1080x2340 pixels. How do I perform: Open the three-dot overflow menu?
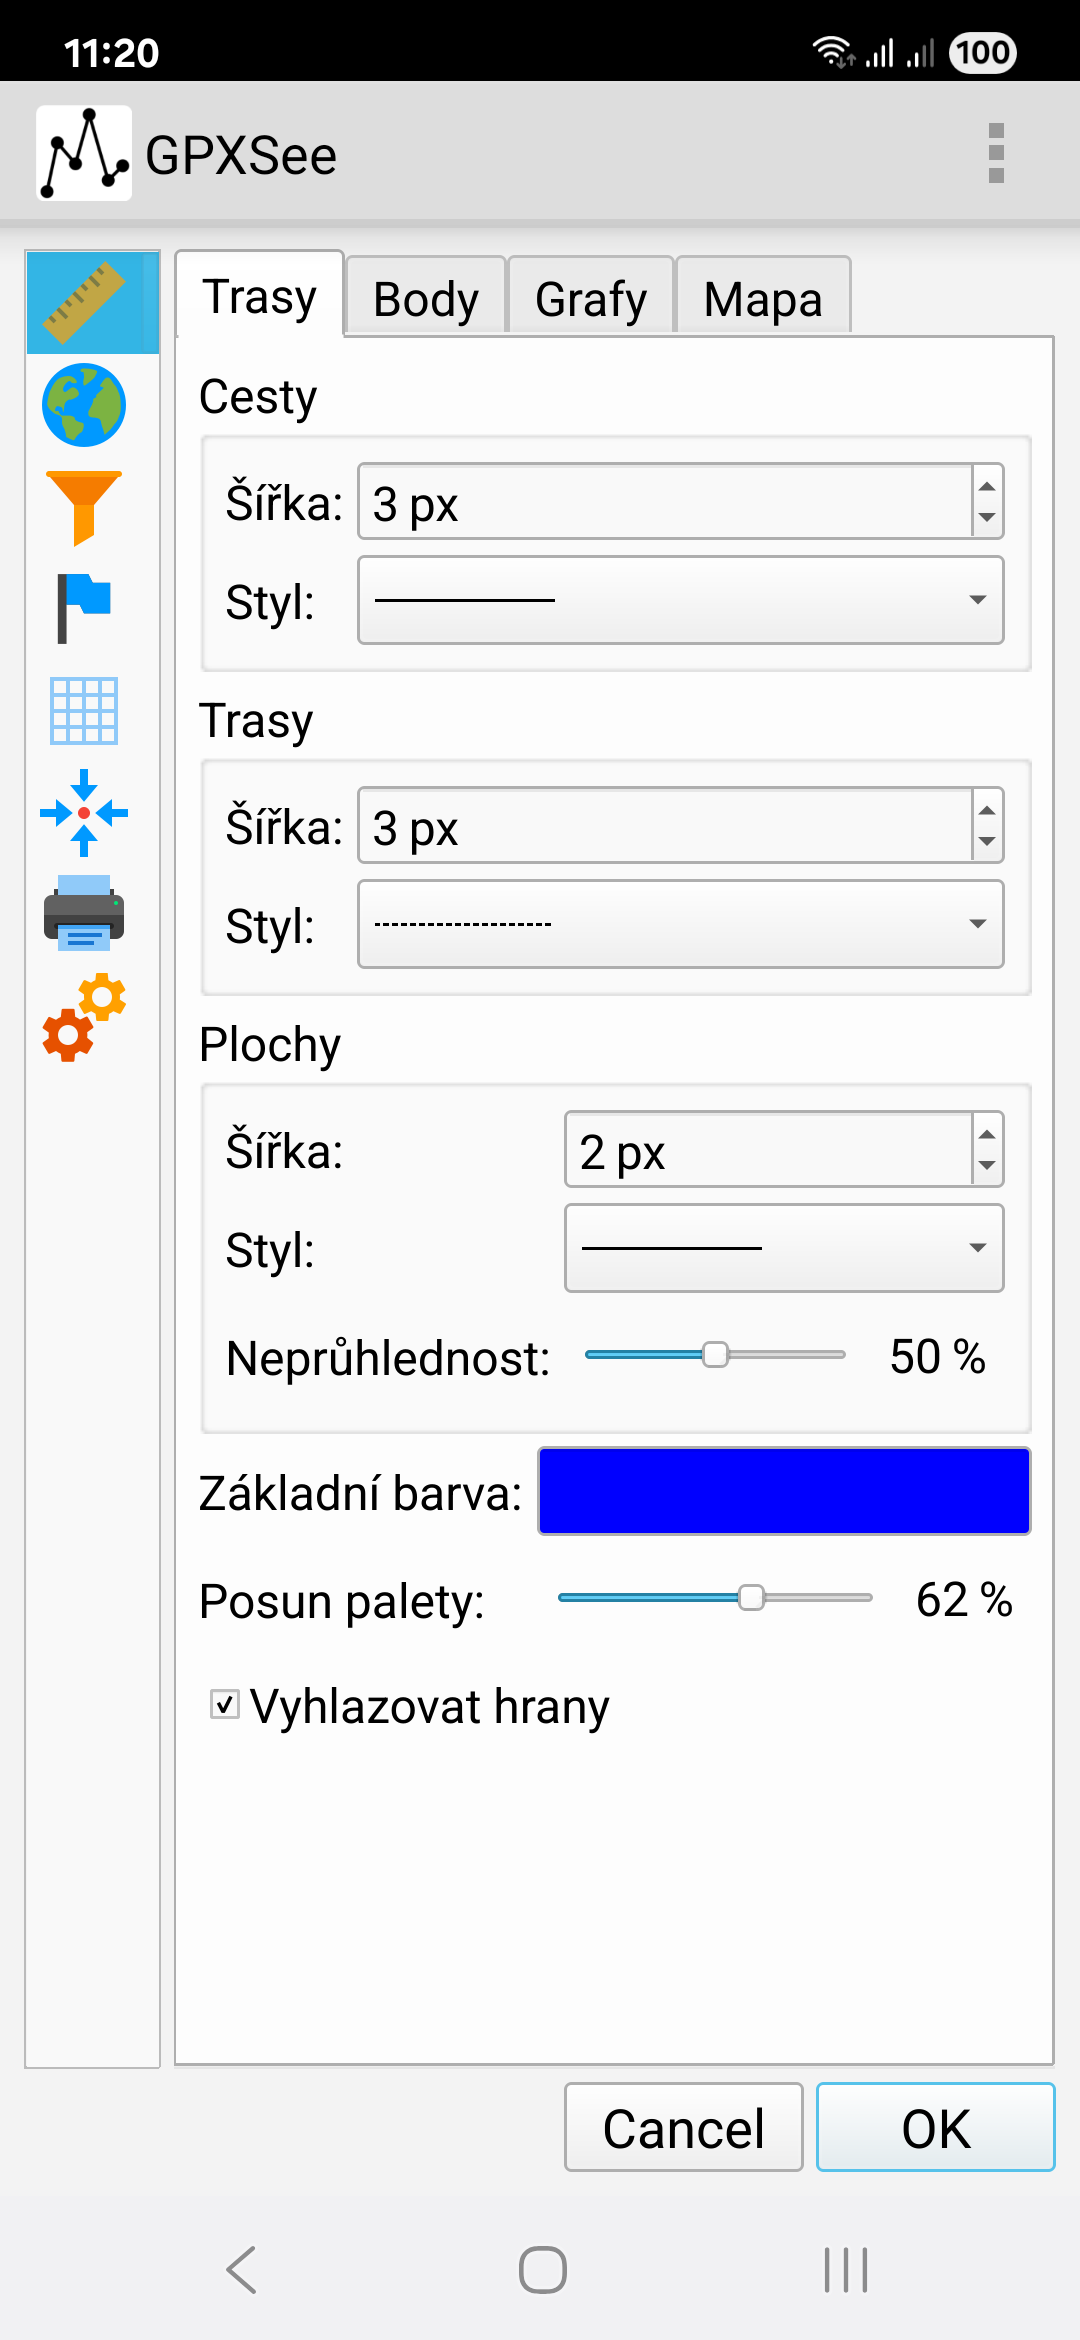pos(996,153)
